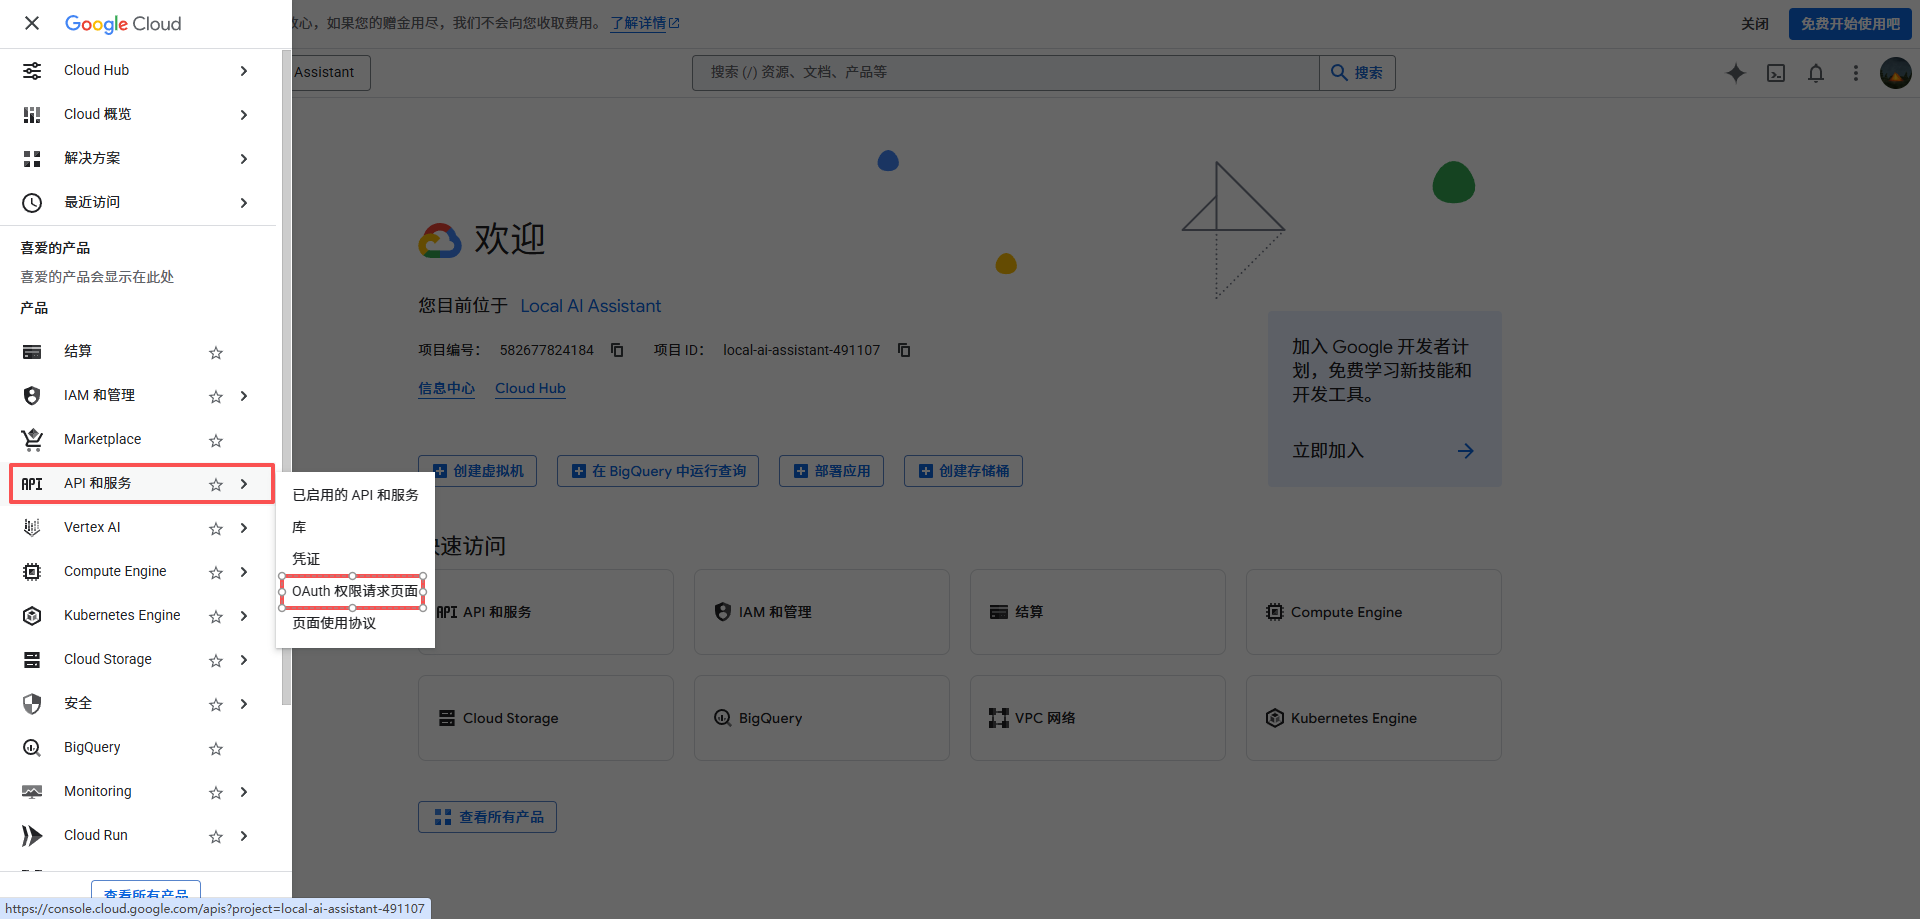This screenshot has width=1920, height=919.
Task: Click the account avatar in top bar
Action: coord(1896,73)
